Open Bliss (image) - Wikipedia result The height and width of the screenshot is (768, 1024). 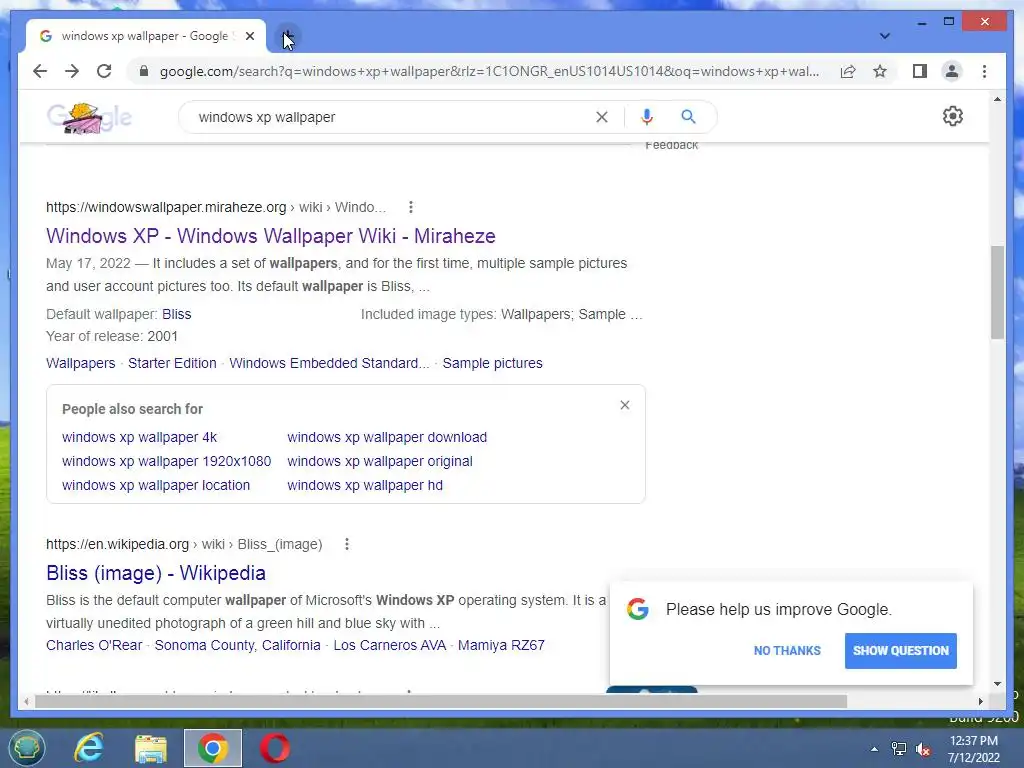156,573
